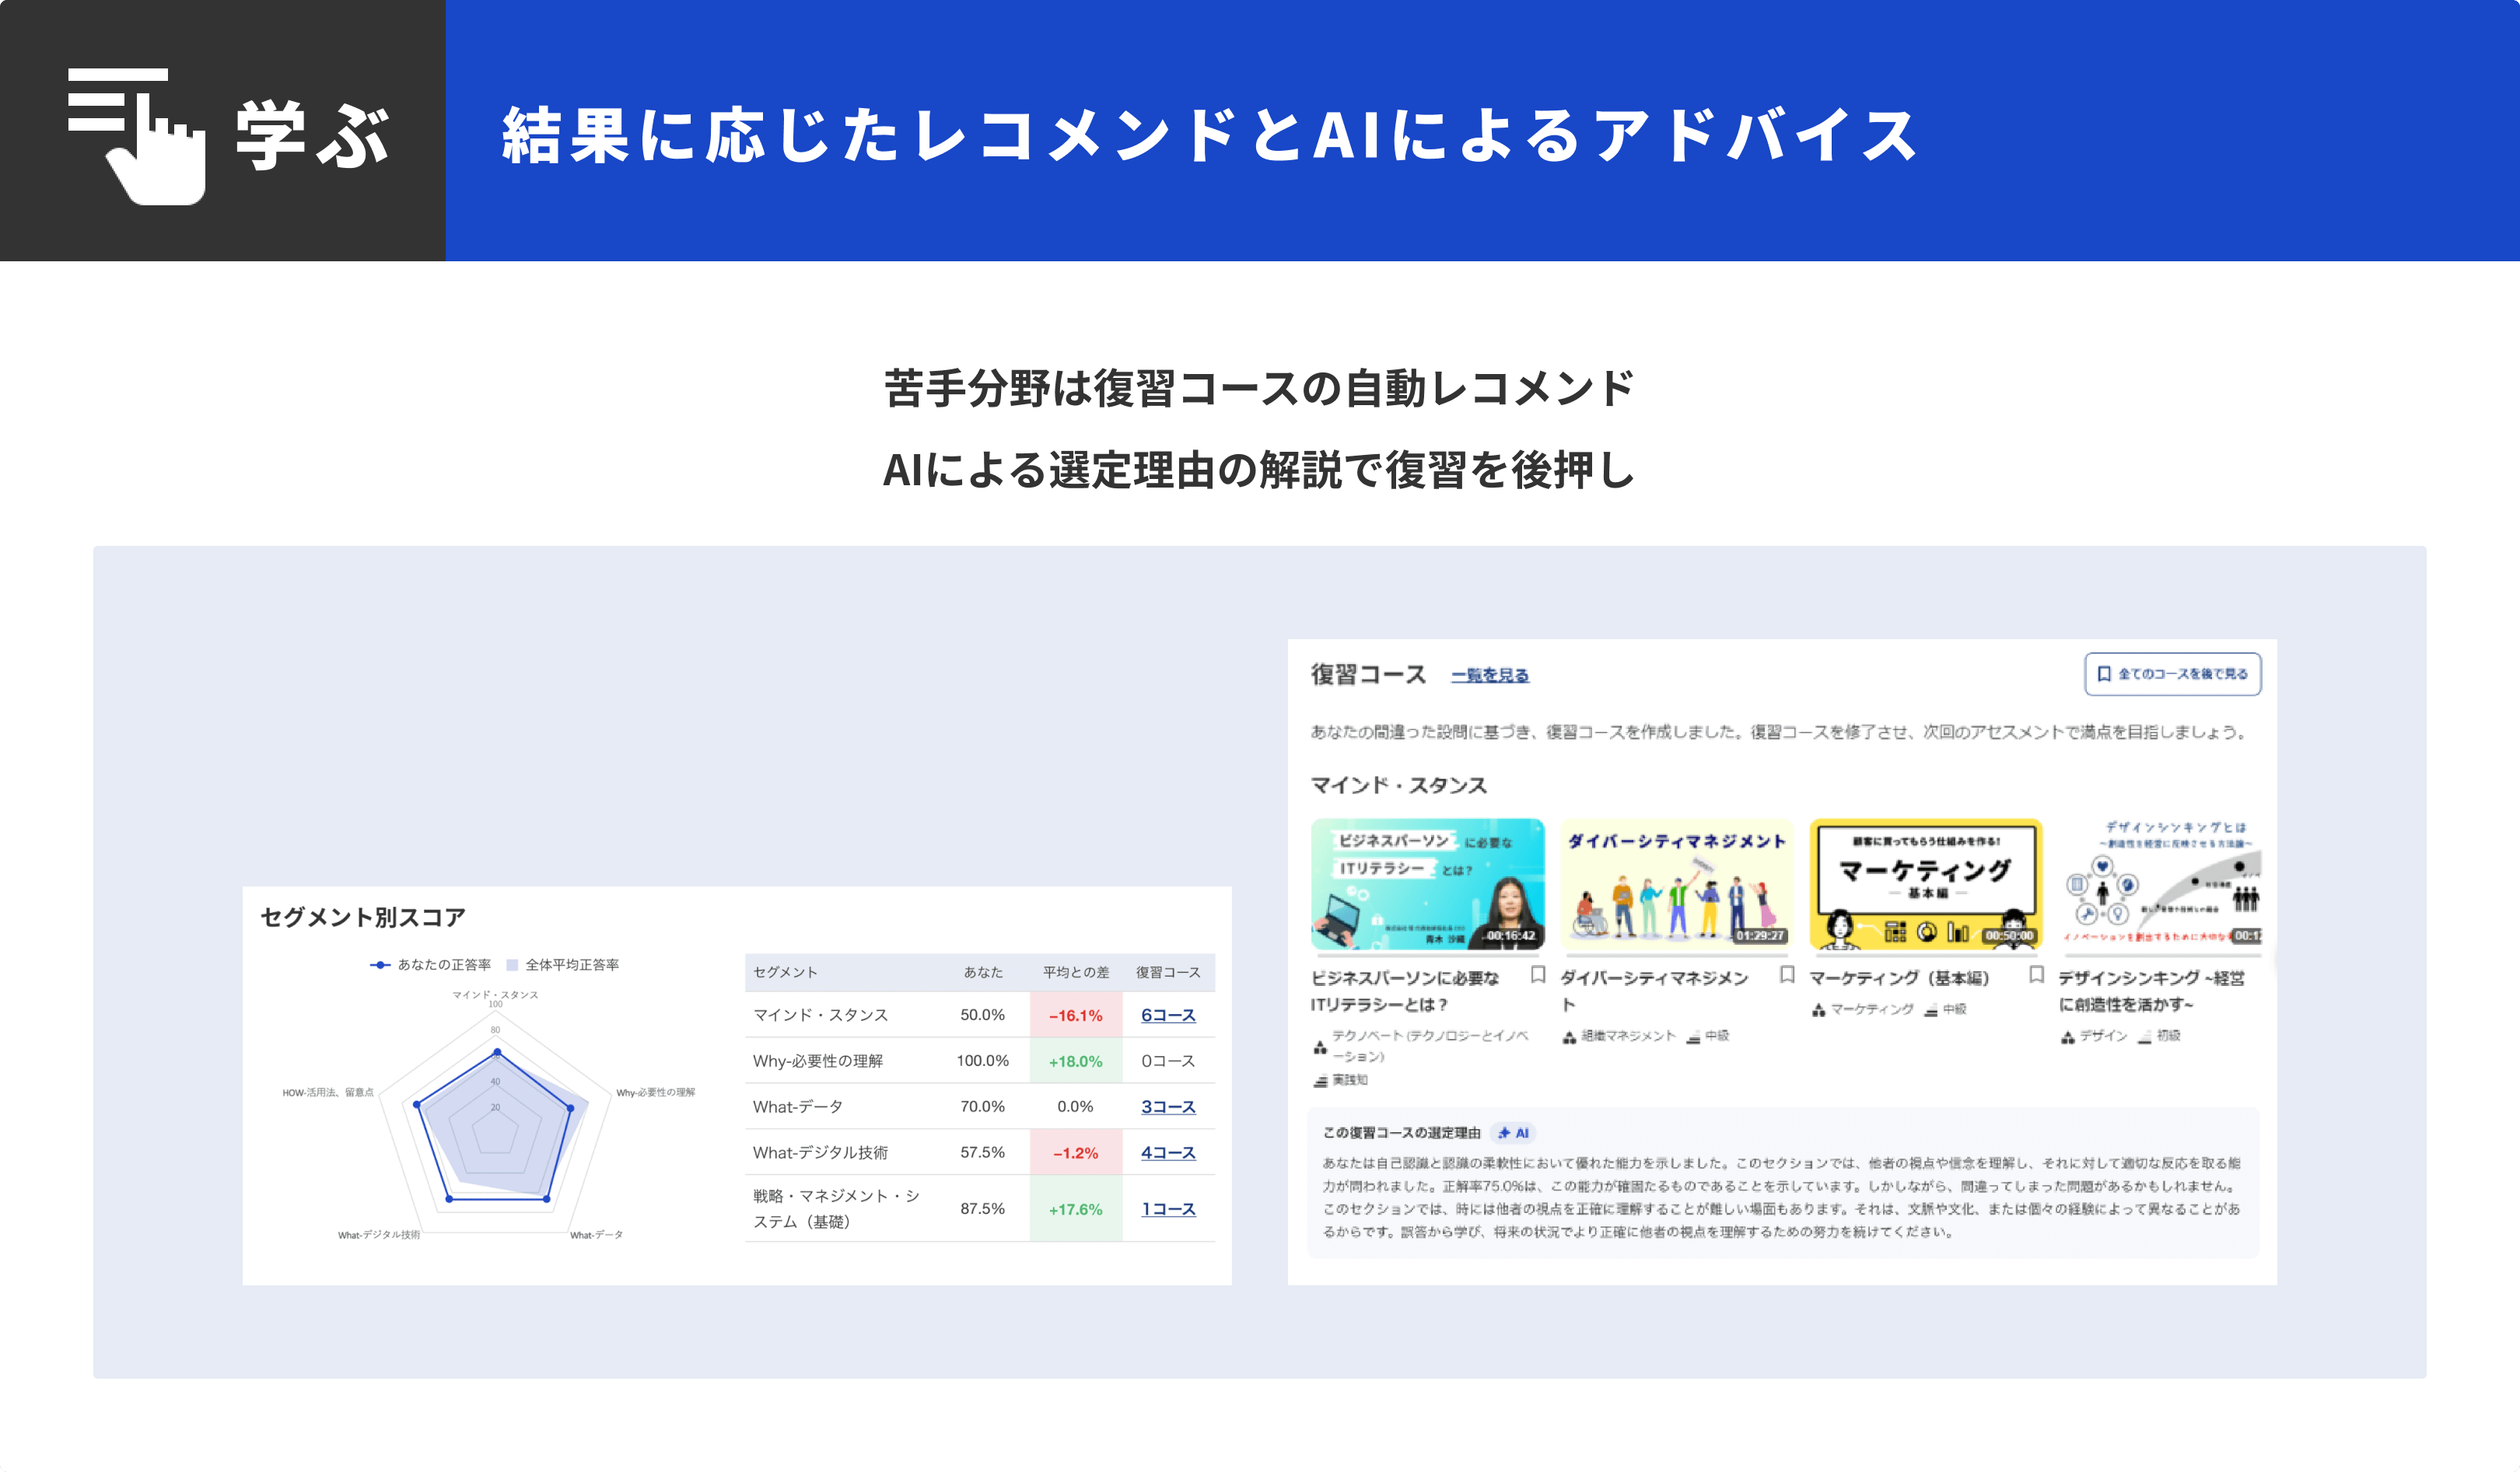
Task: Click the AI sparkle badge
Action: 1513,1133
